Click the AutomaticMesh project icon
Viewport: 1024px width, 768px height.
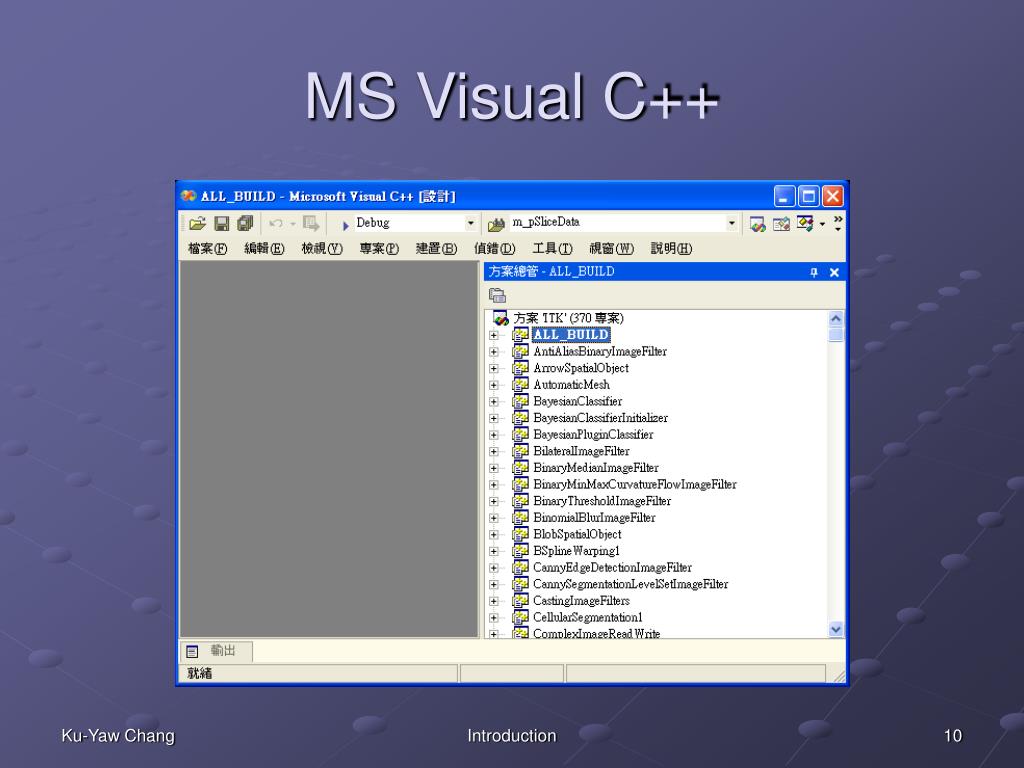[x=520, y=385]
